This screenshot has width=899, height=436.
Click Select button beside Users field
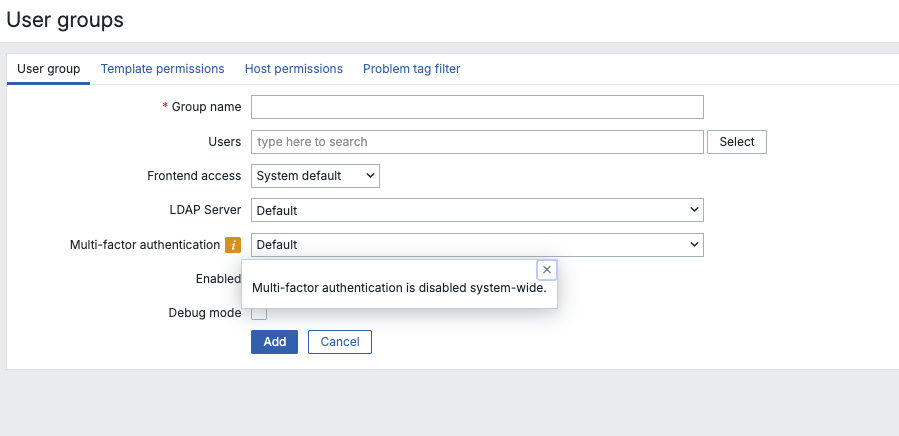(736, 142)
